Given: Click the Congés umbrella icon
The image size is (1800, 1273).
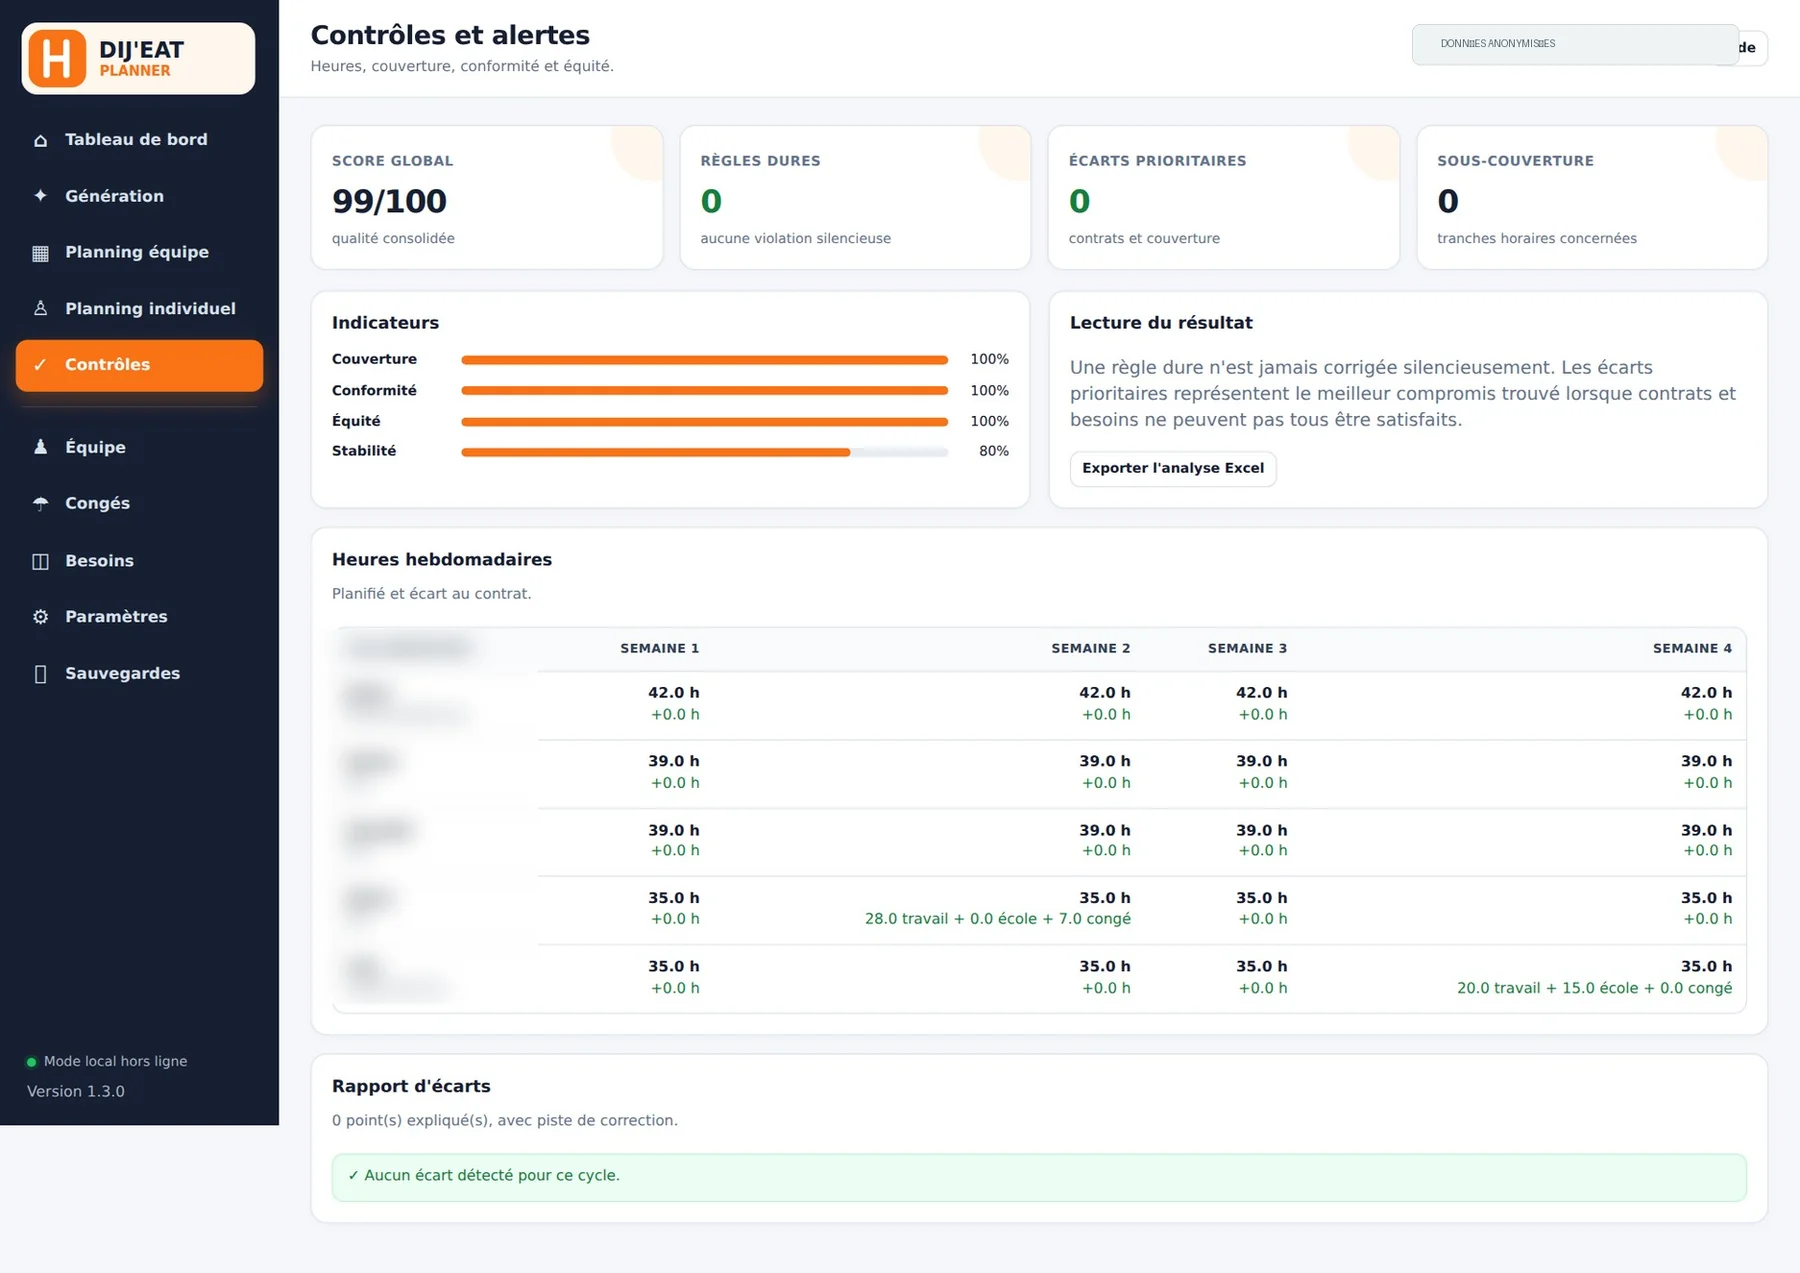Looking at the screenshot, I should [x=40, y=504].
